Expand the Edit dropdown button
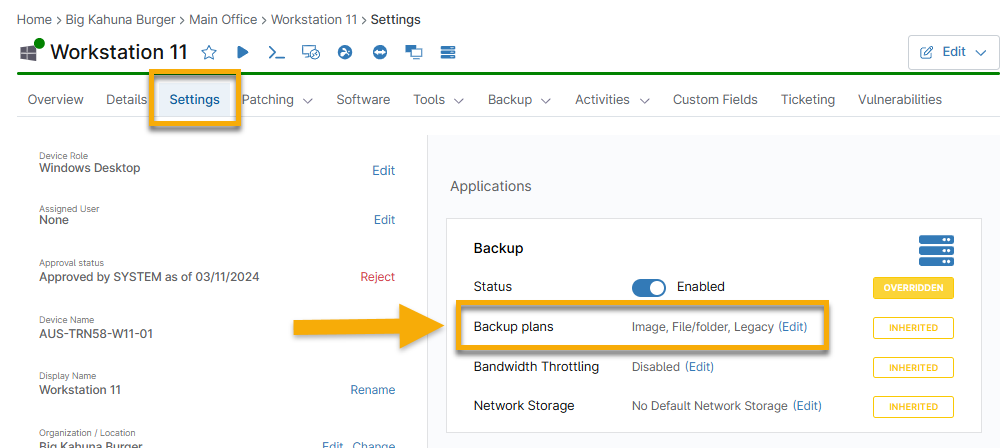 coord(953,52)
